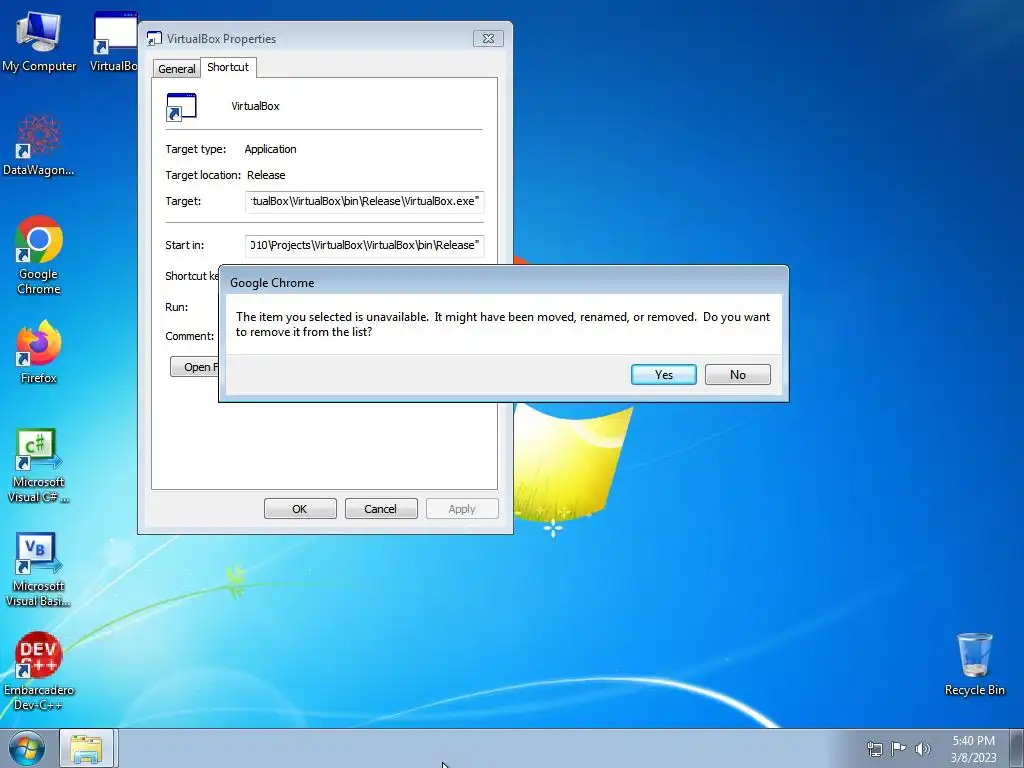This screenshot has width=1024, height=768.
Task: Confirm Properties with the OK button
Action: click(300, 509)
